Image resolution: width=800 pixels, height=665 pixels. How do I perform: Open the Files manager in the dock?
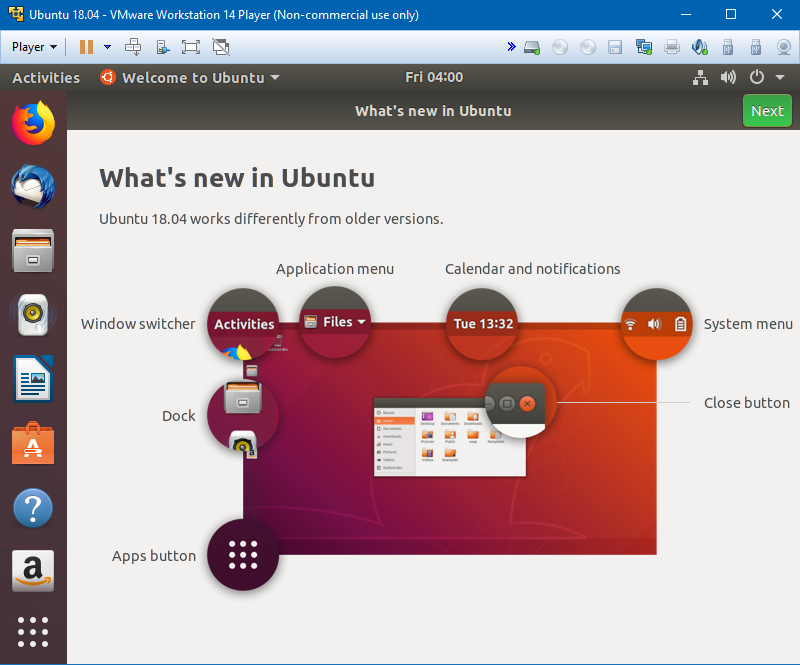pyautogui.click(x=33, y=250)
